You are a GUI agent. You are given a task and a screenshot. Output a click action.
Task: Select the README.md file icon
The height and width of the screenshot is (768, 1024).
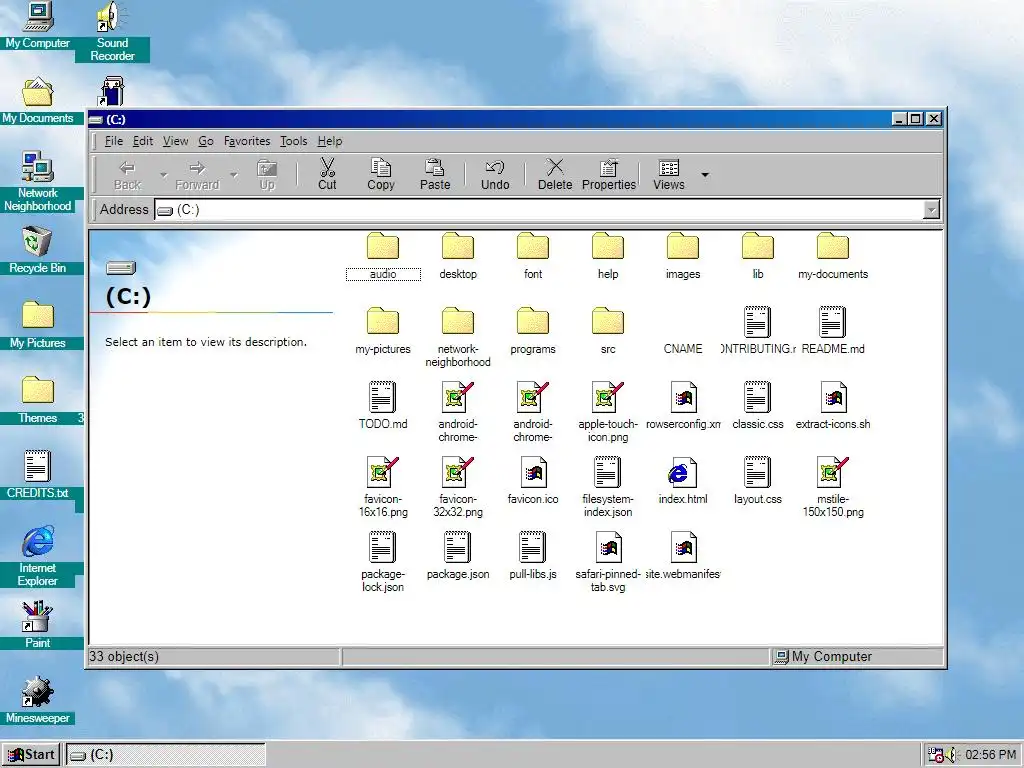coord(833,322)
